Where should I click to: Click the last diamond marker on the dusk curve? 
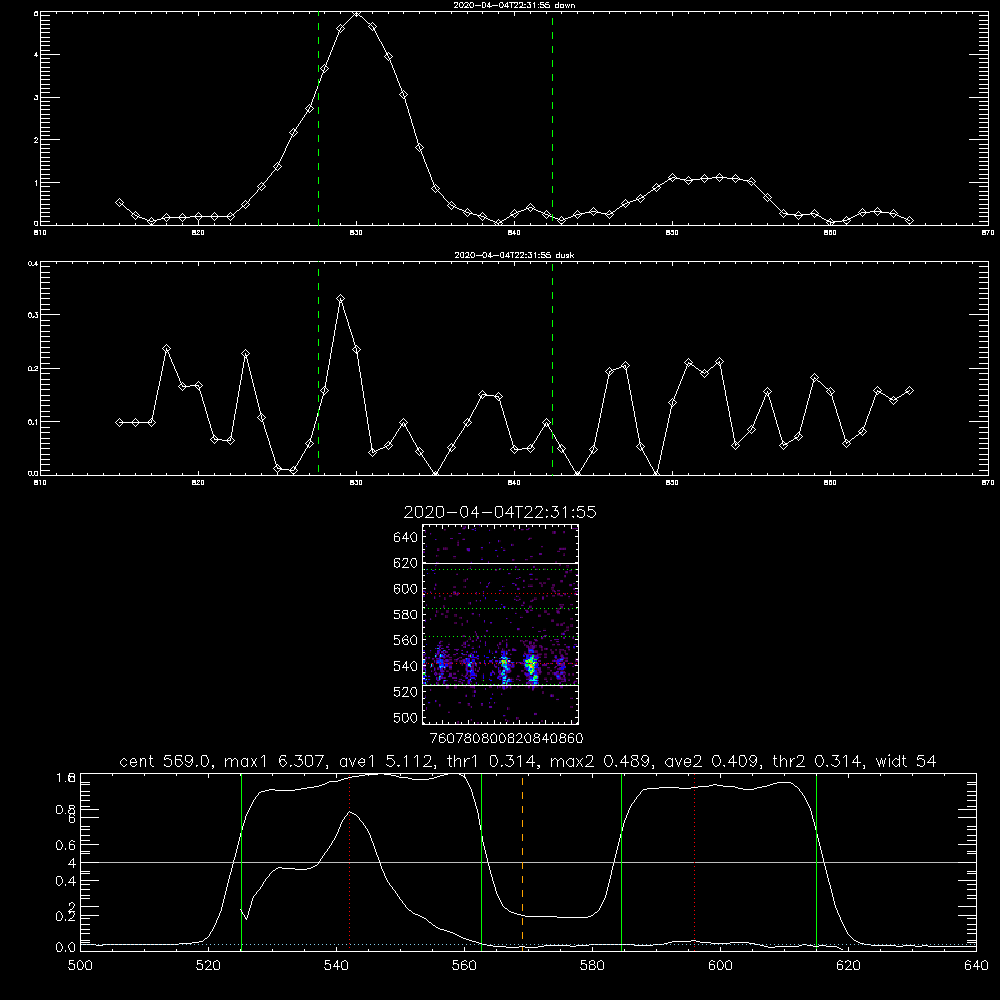pos(909,390)
